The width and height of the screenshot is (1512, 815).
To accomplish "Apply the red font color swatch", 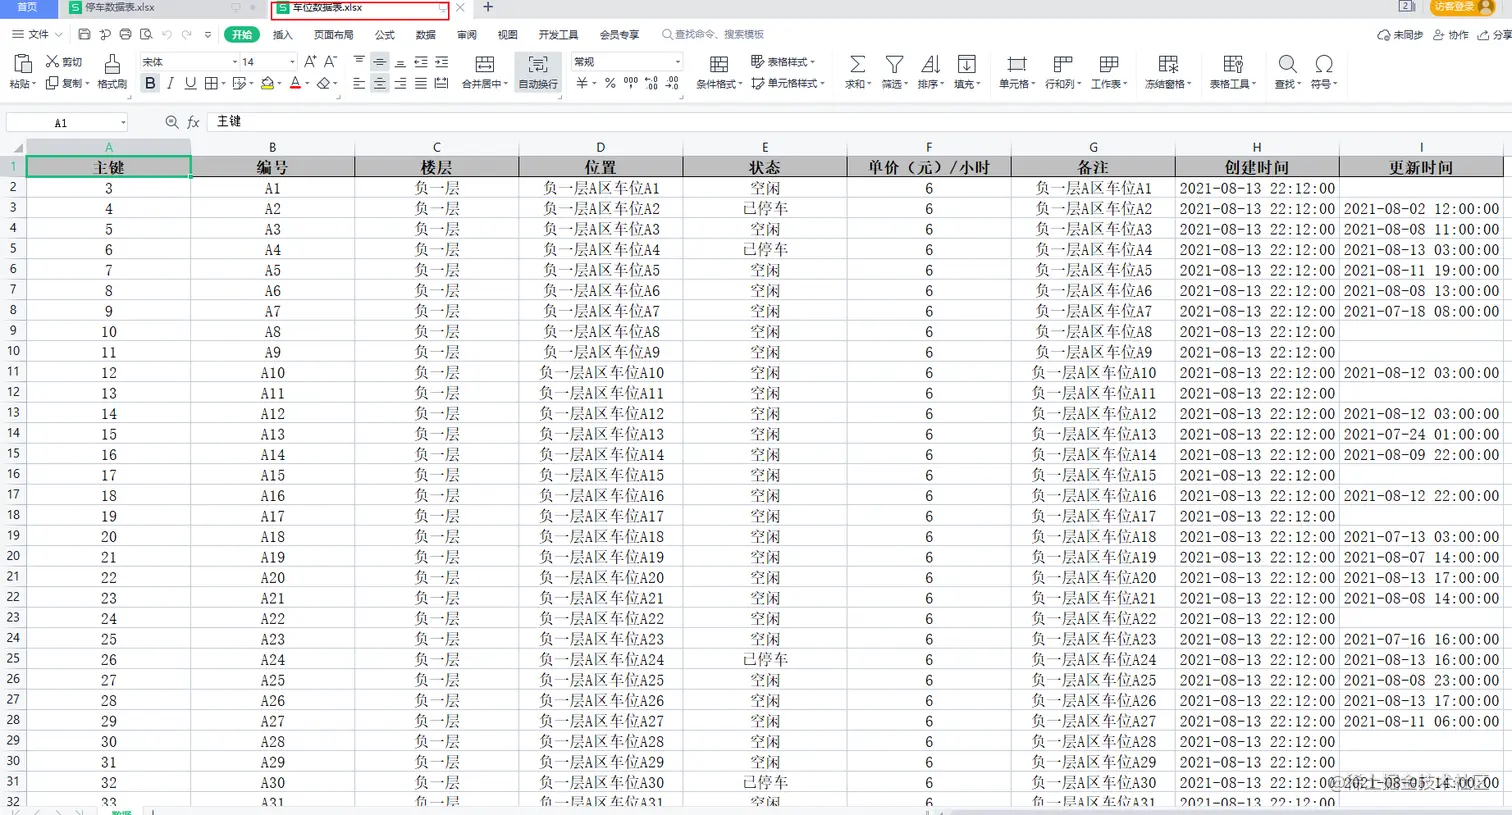I will point(295,83).
